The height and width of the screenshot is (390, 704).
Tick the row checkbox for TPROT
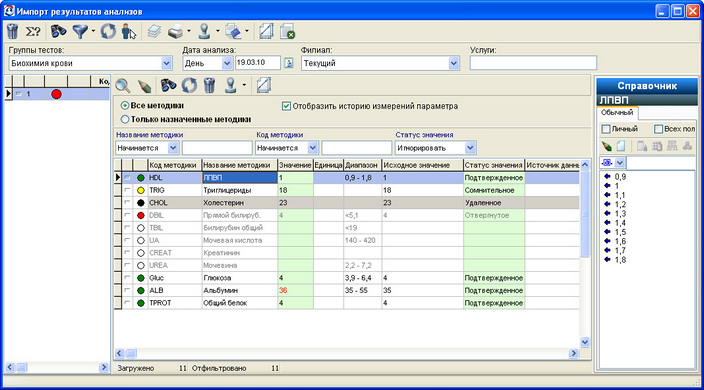point(128,303)
